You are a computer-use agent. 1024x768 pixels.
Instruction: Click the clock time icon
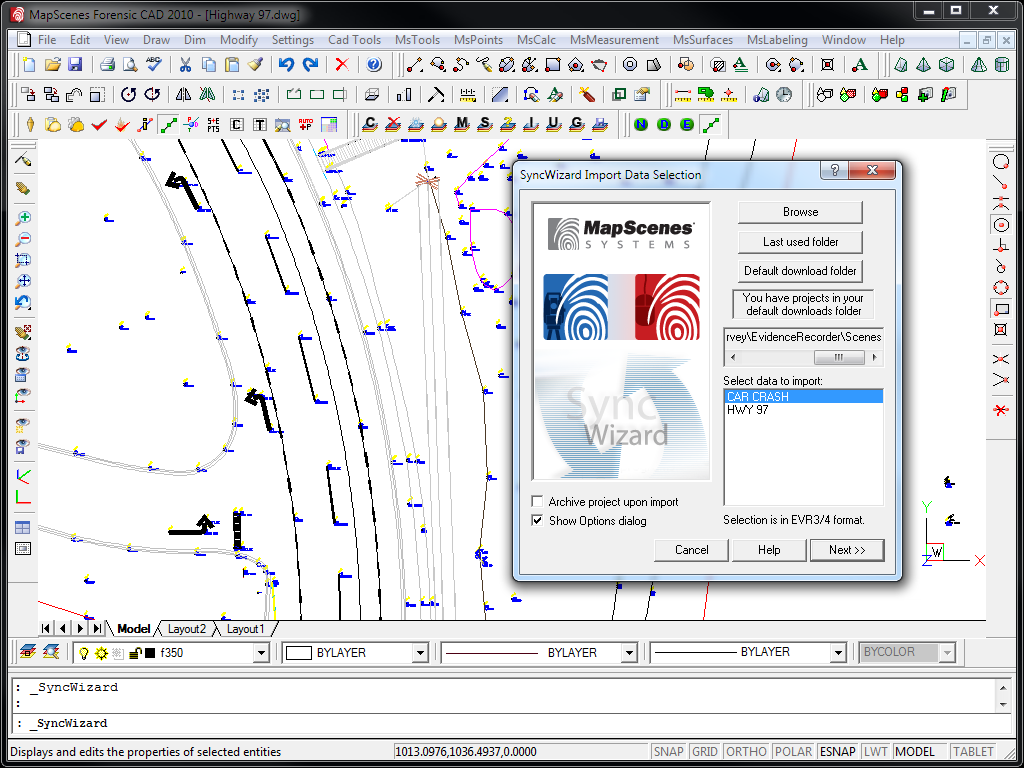784,95
